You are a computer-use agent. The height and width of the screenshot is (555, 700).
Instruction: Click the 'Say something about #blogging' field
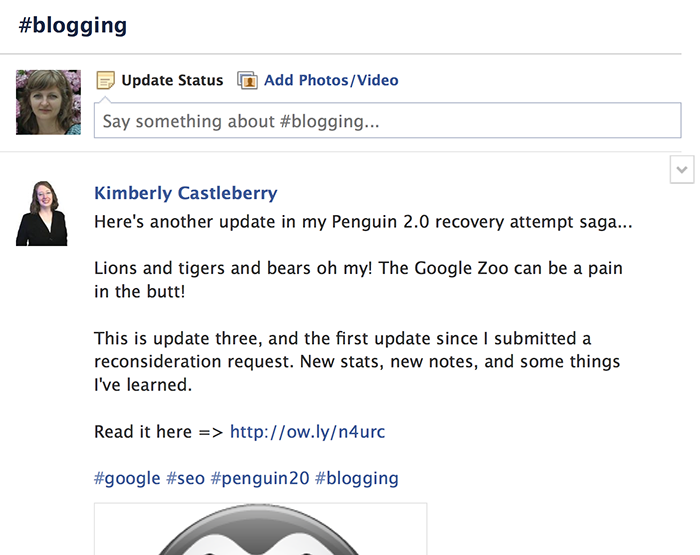pyautogui.click(x=386, y=122)
